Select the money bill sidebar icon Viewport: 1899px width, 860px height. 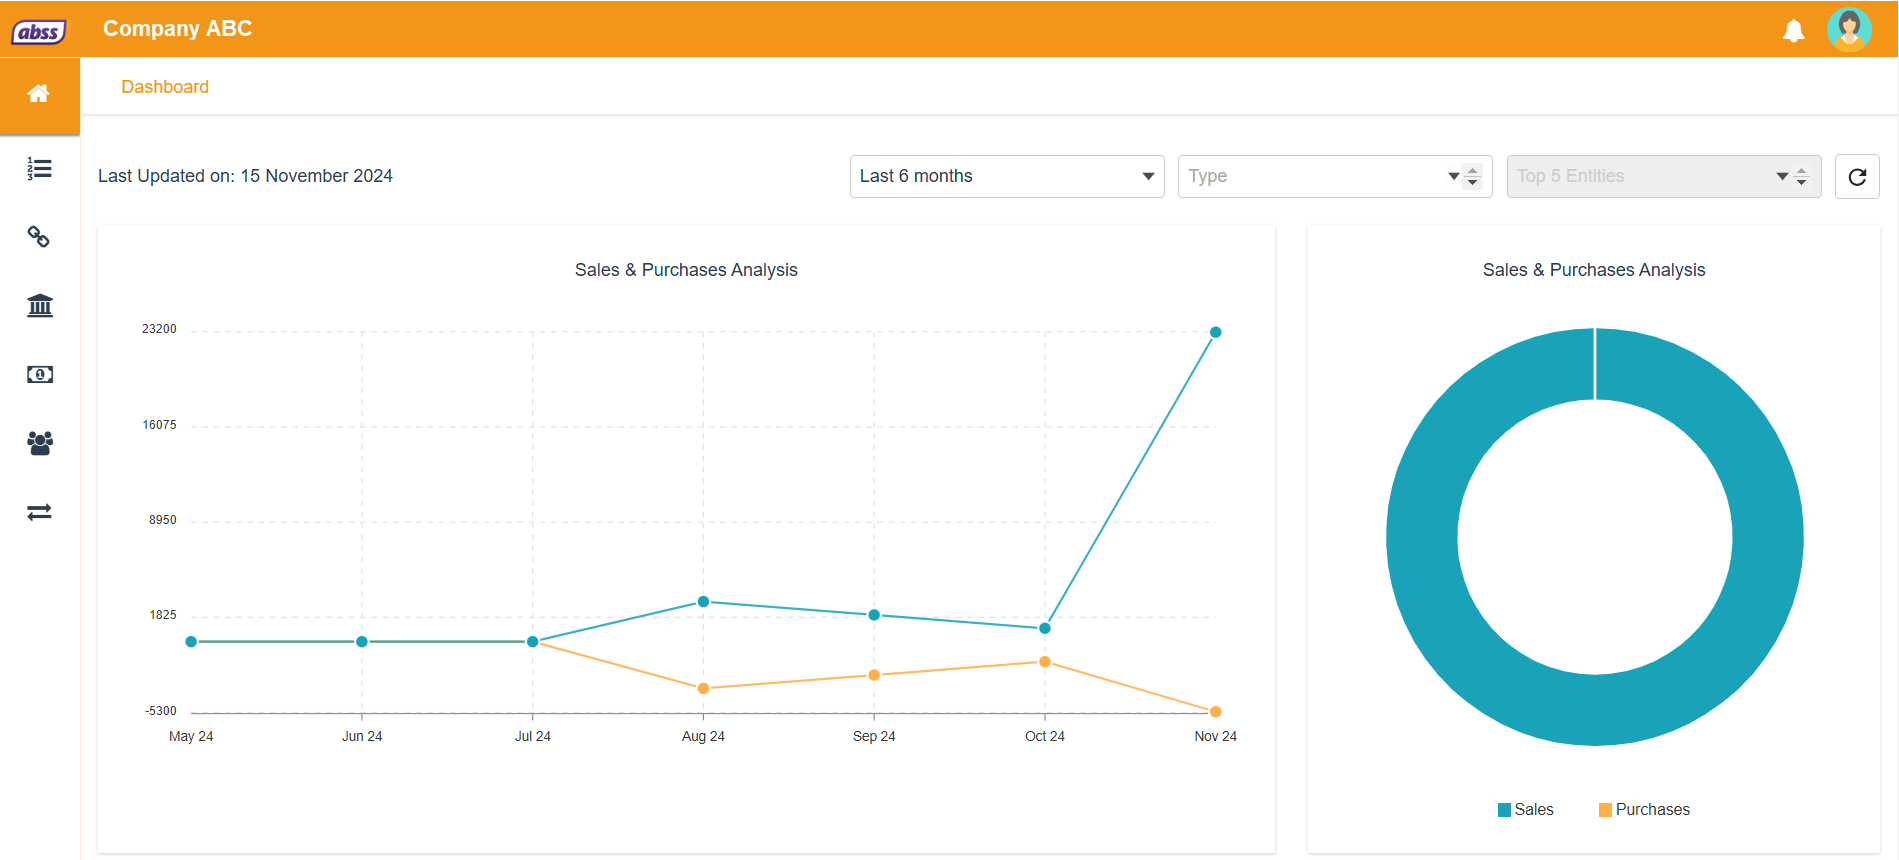[39, 374]
